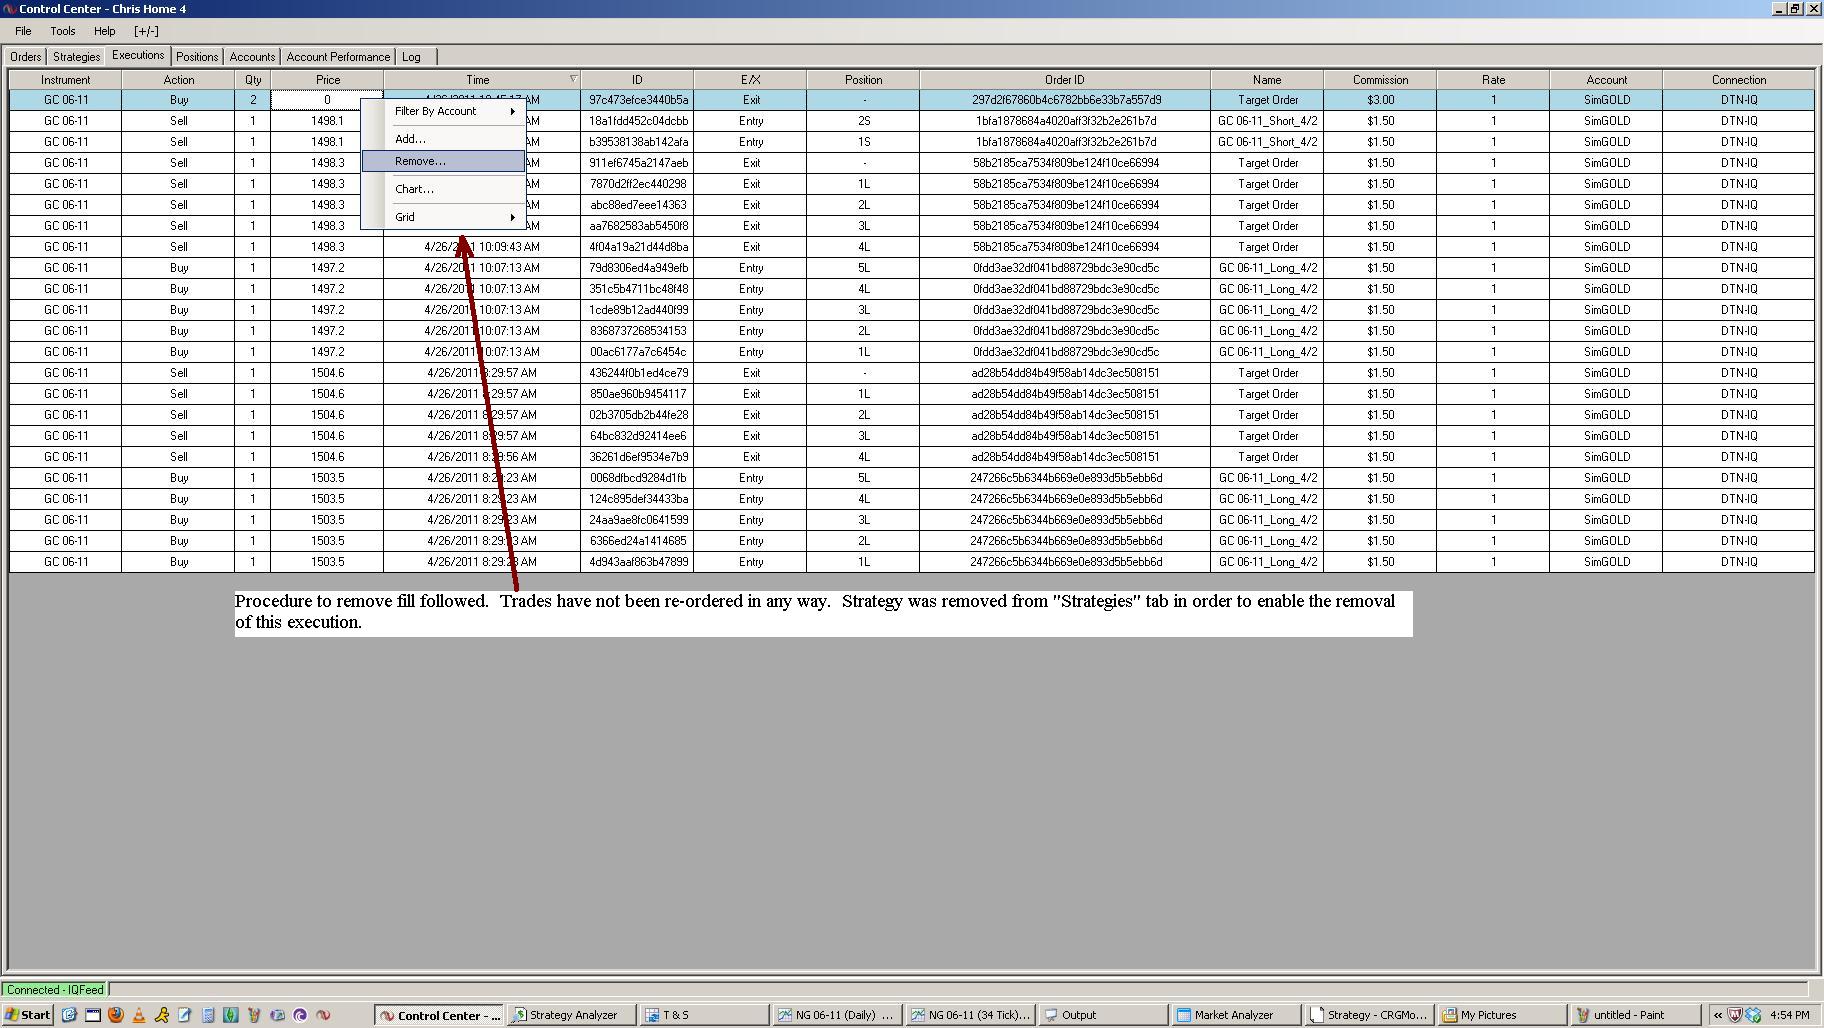Sort by the Price column header
This screenshot has width=1824, height=1028.
327,80
